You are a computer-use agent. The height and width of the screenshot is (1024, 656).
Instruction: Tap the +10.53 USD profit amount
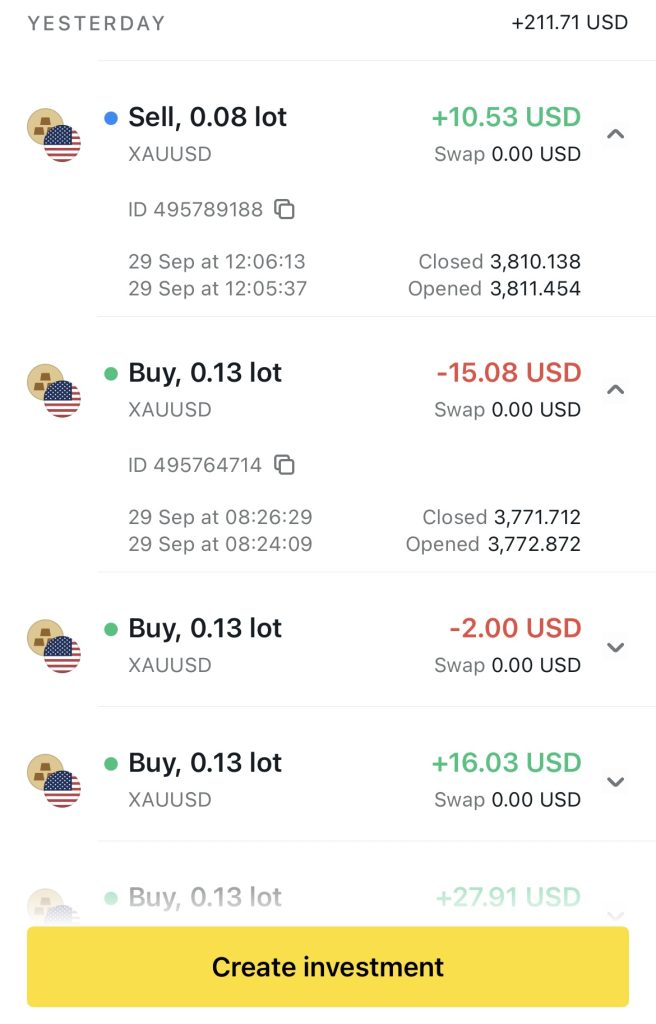tap(506, 117)
